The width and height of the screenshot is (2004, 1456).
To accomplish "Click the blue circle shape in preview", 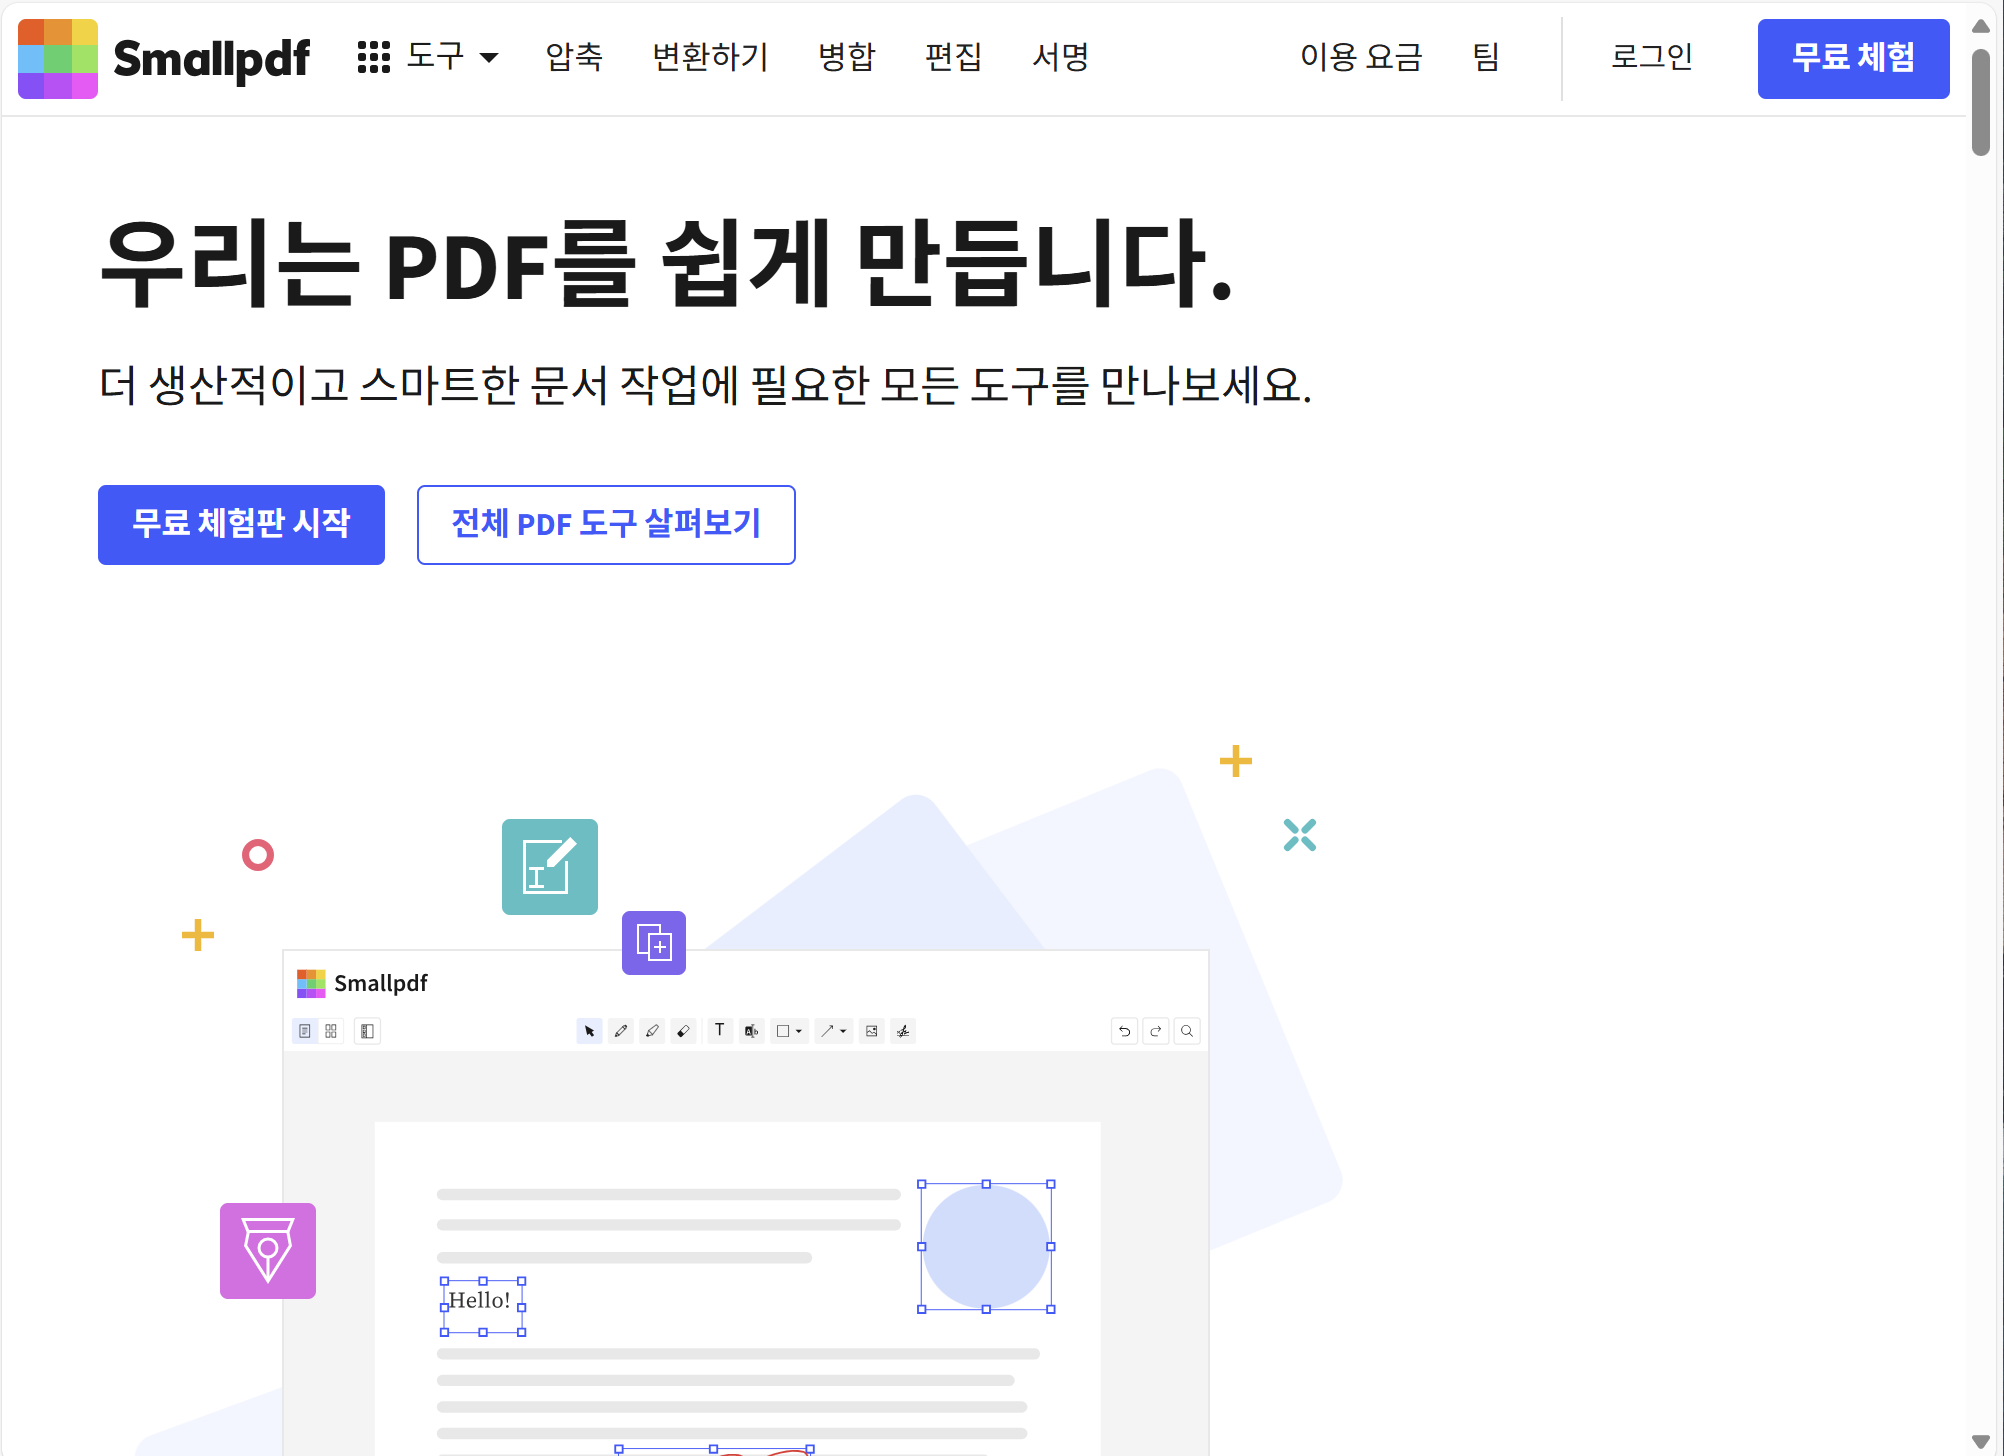I will 986,1246.
